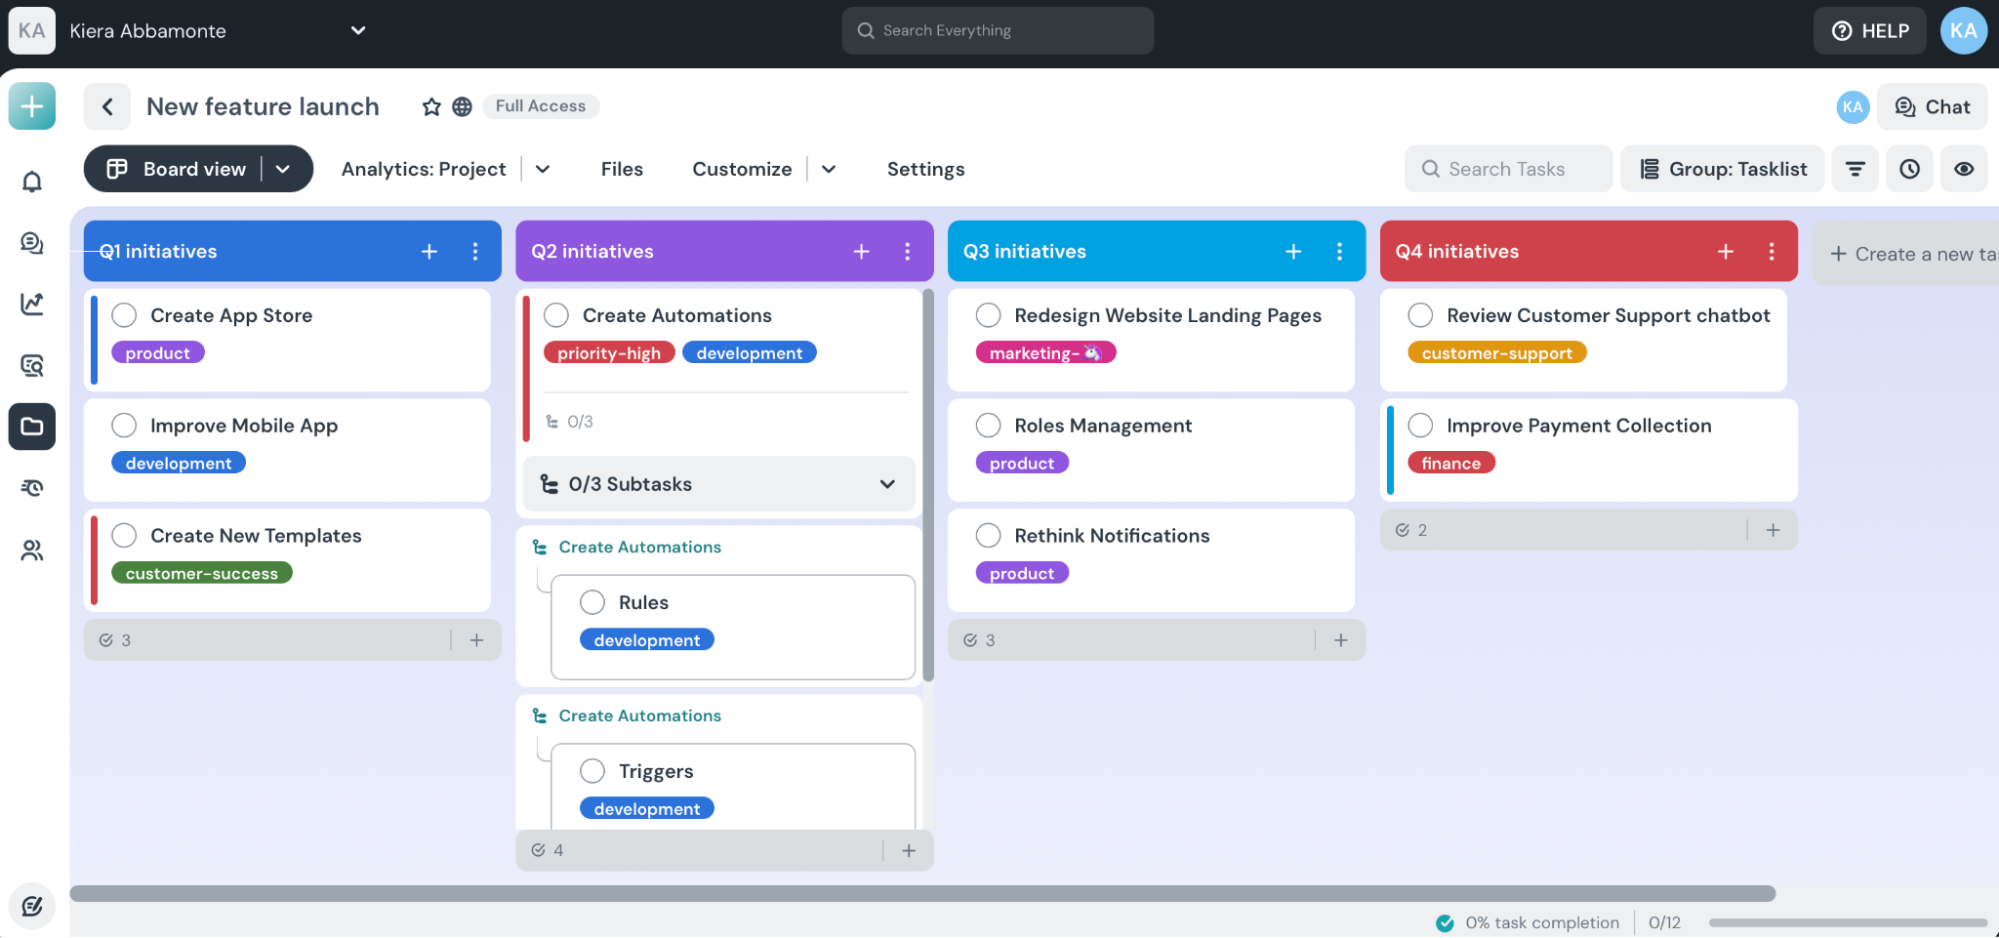Screen dimensions: 1999x938
Task: Click the task completion progress bar
Action: [1847, 923]
